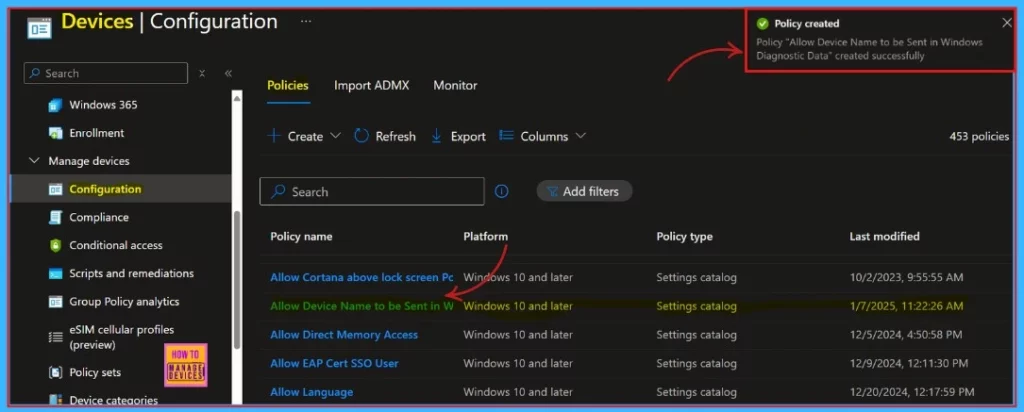The image size is (1024, 412).
Task: Switch to the Import ADMX tab
Action: [x=372, y=86]
